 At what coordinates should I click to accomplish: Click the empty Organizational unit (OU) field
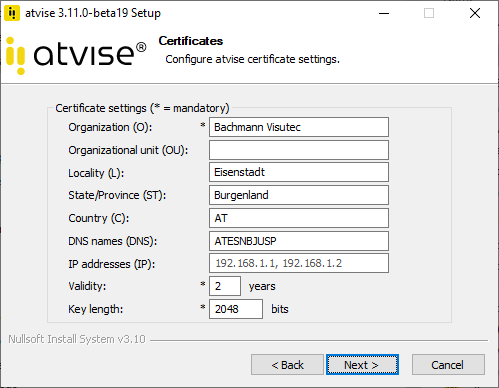[299, 150]
